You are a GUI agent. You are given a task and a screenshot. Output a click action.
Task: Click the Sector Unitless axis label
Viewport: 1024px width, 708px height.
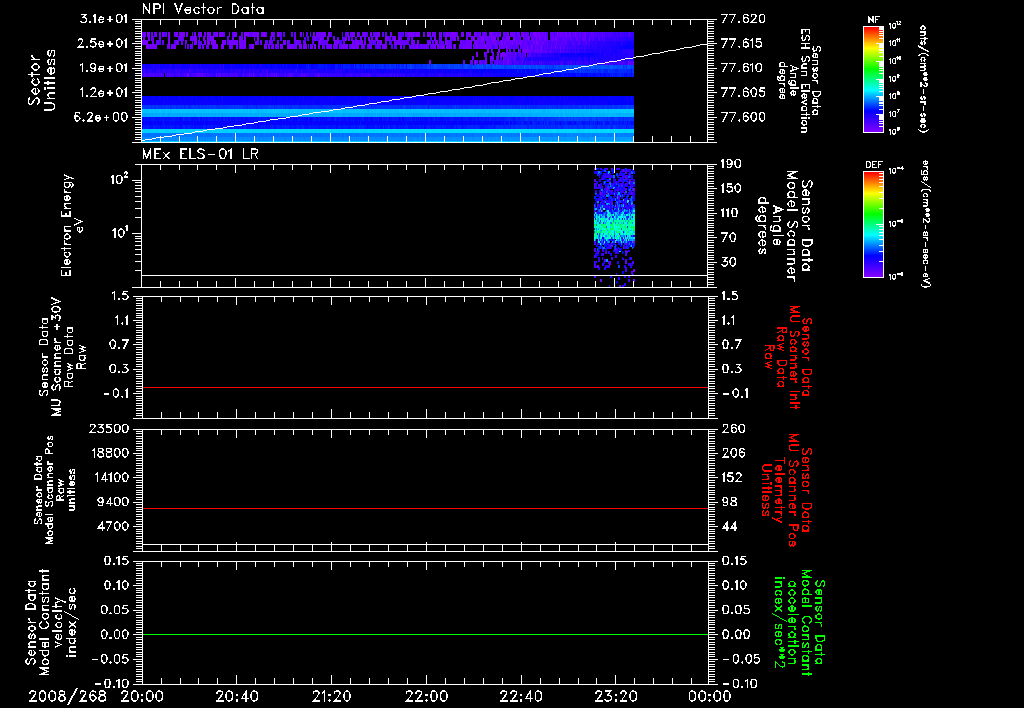pos(42,80)
